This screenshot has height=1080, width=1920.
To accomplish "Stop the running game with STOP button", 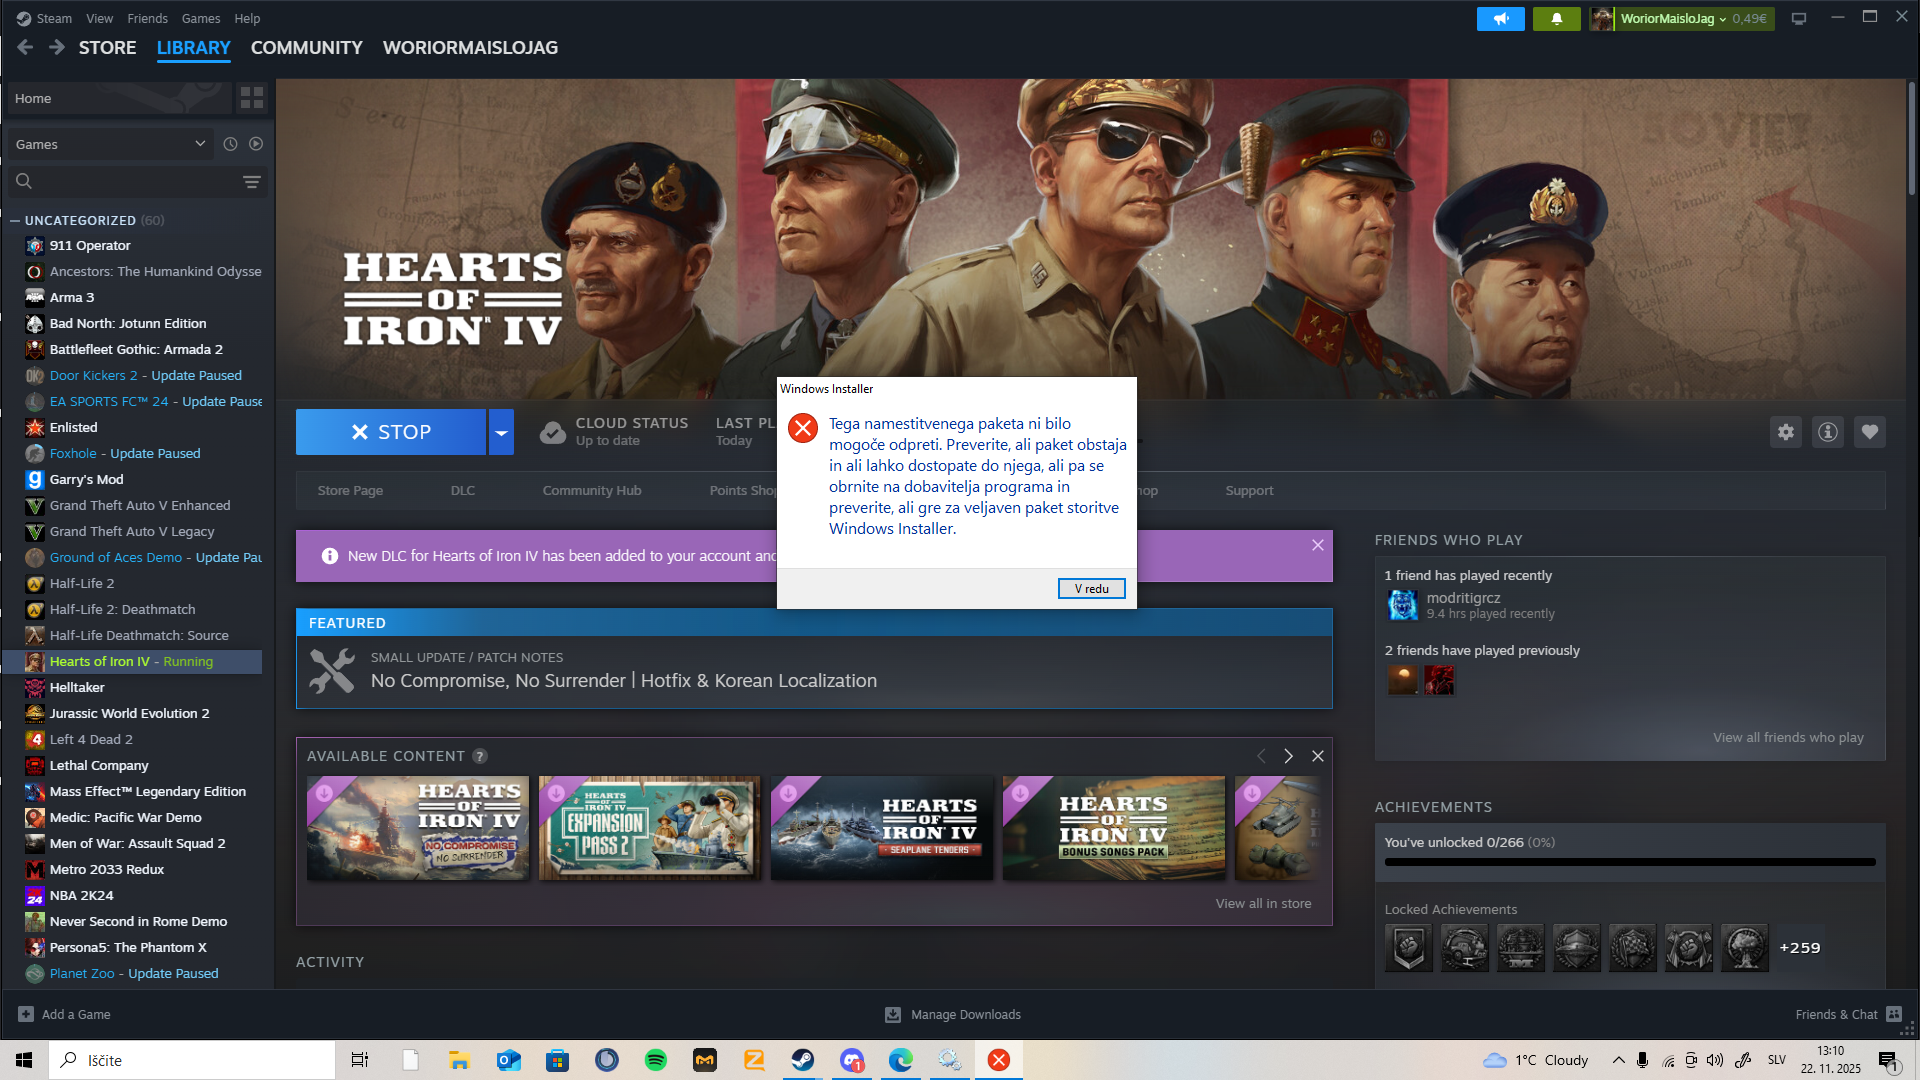I will (x=391, y=432).
